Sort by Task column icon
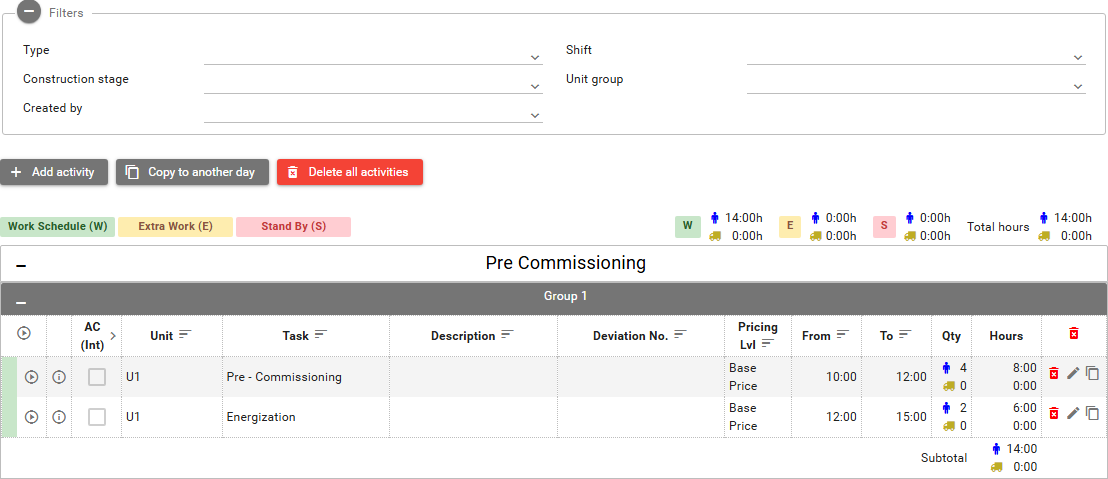1108x479 pixels. point(321,335)
